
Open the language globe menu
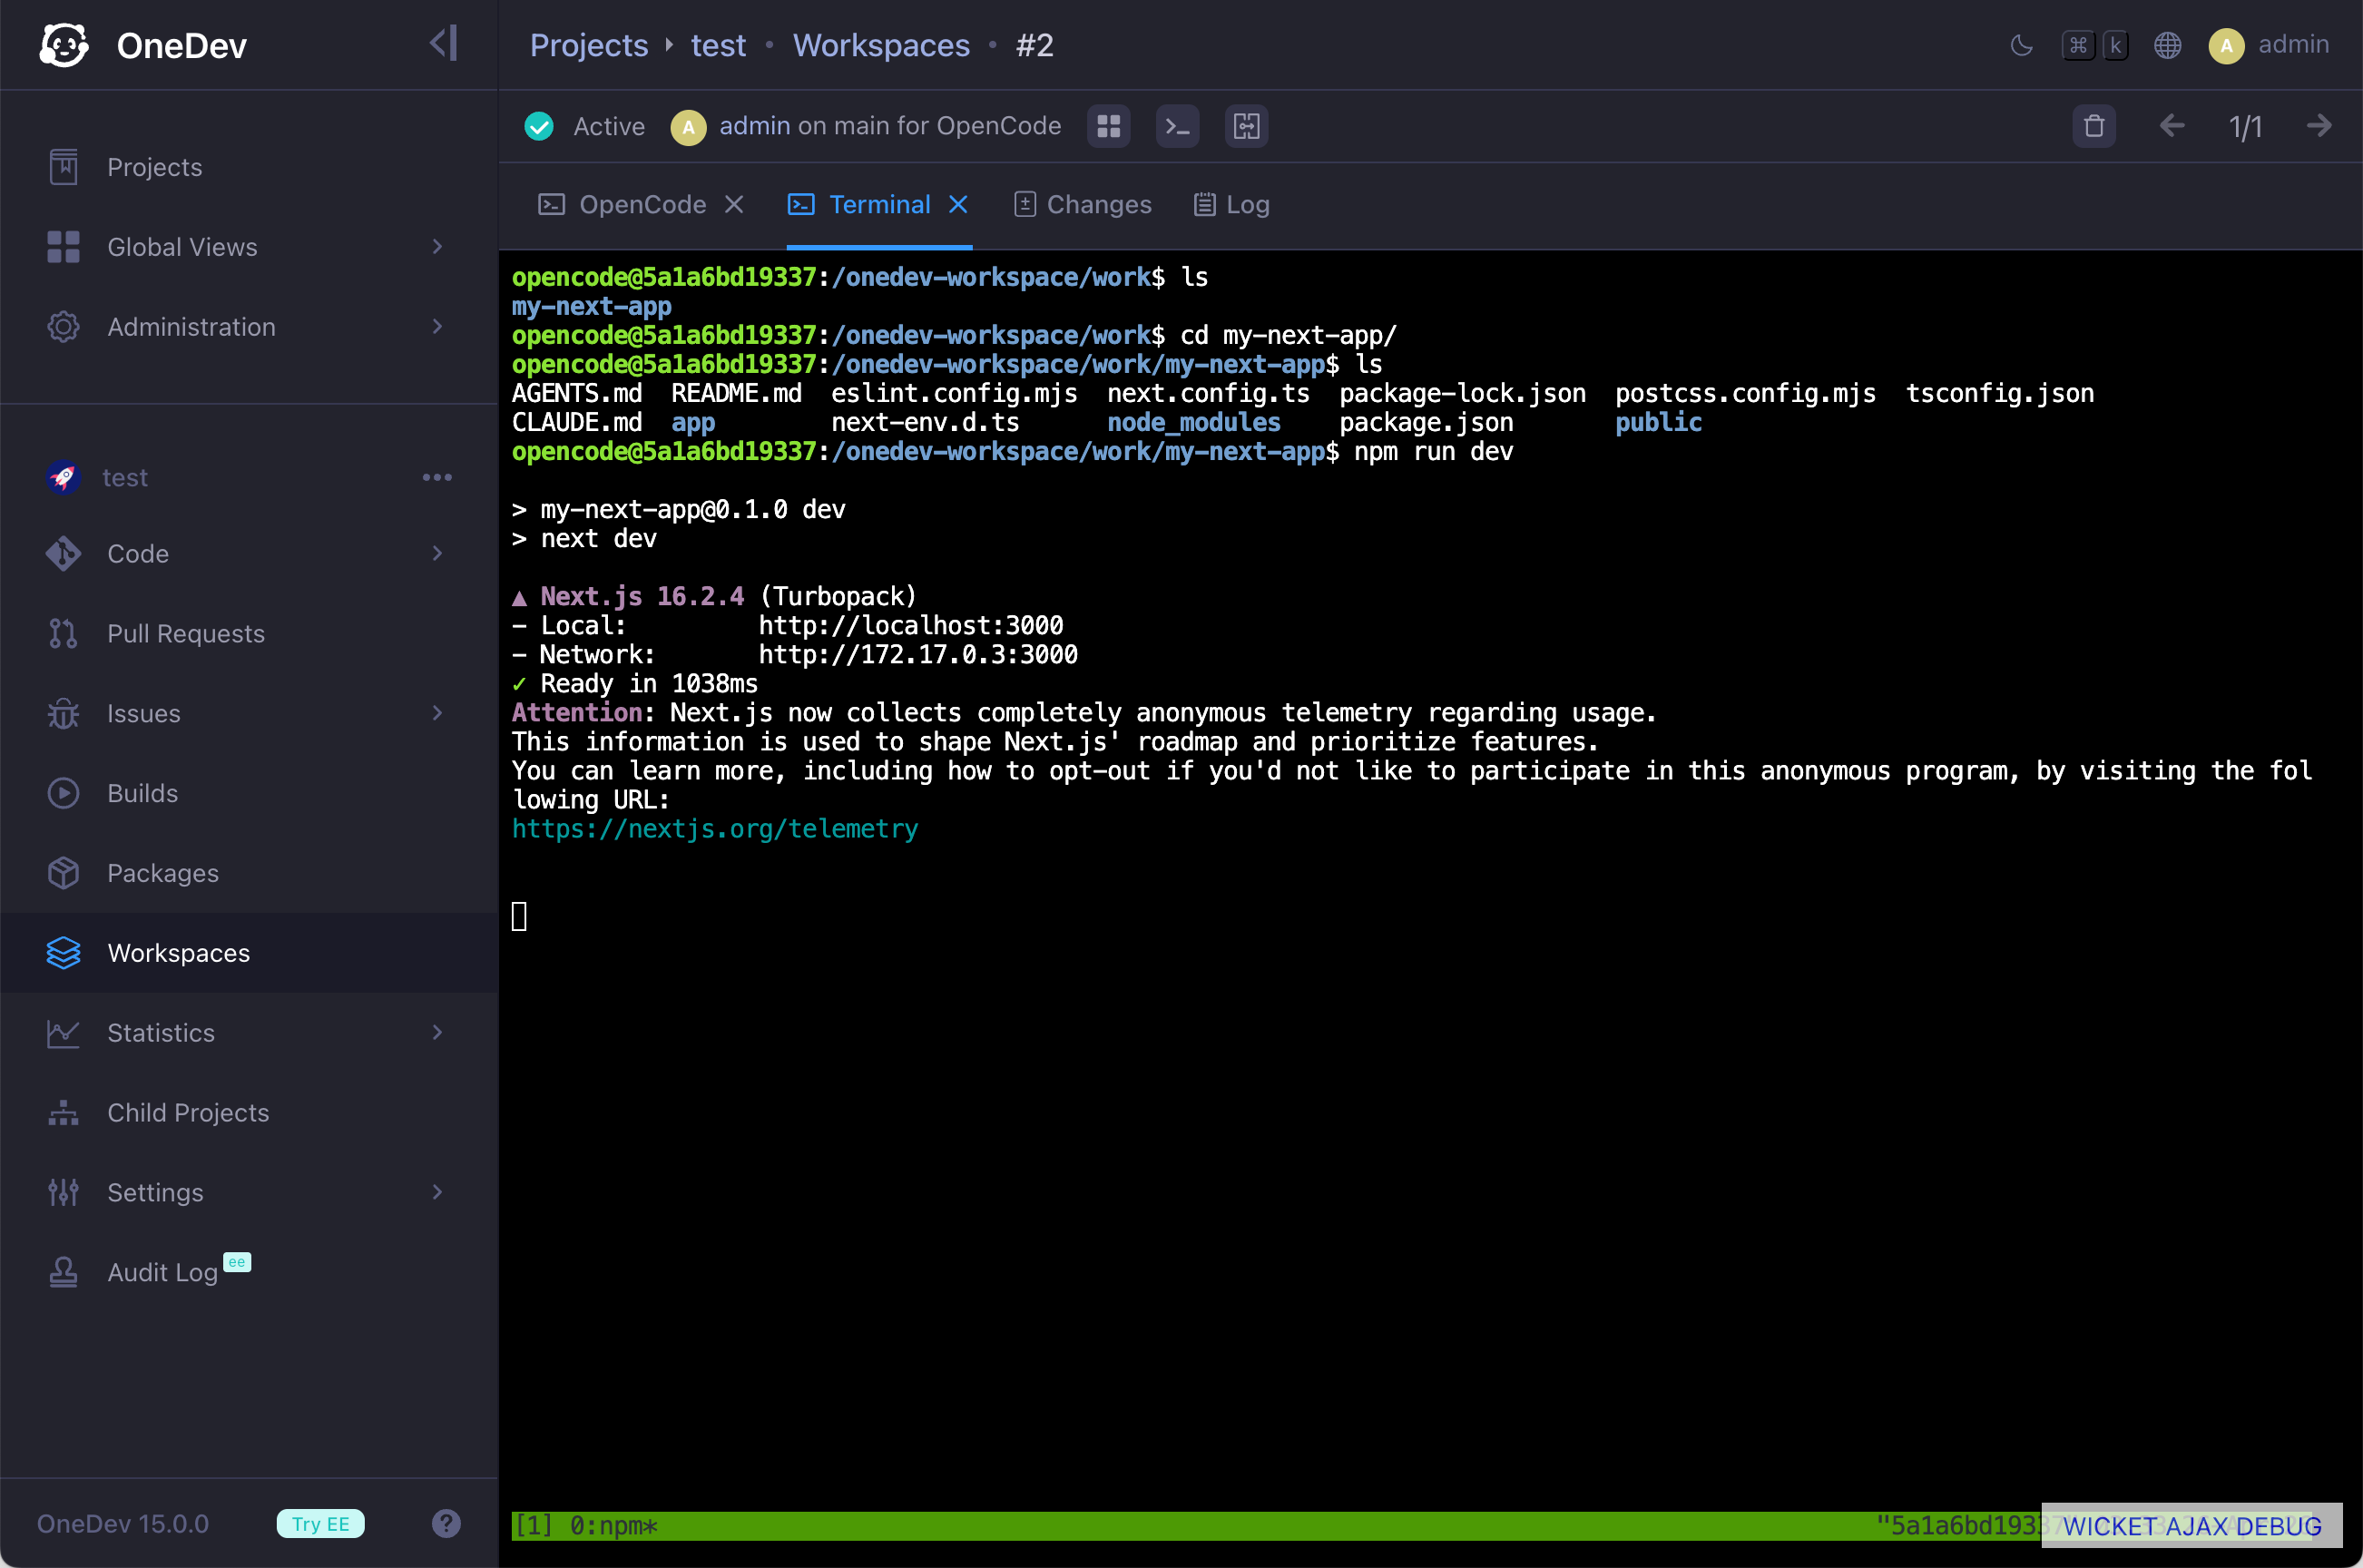[2167, 45]
